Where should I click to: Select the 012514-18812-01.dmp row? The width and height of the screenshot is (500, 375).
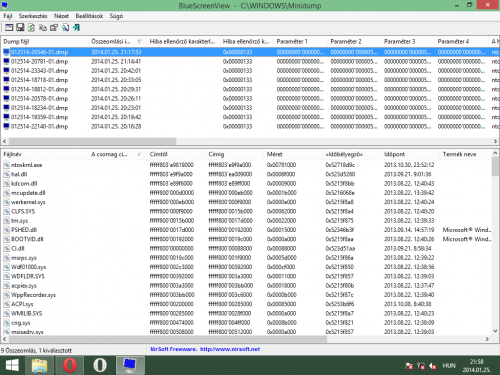pos(250,89)
